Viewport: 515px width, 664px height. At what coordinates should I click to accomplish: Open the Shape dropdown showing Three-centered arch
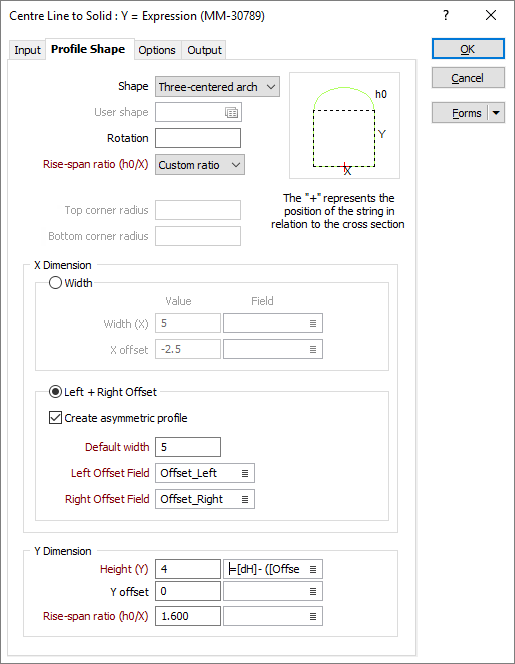217,87
